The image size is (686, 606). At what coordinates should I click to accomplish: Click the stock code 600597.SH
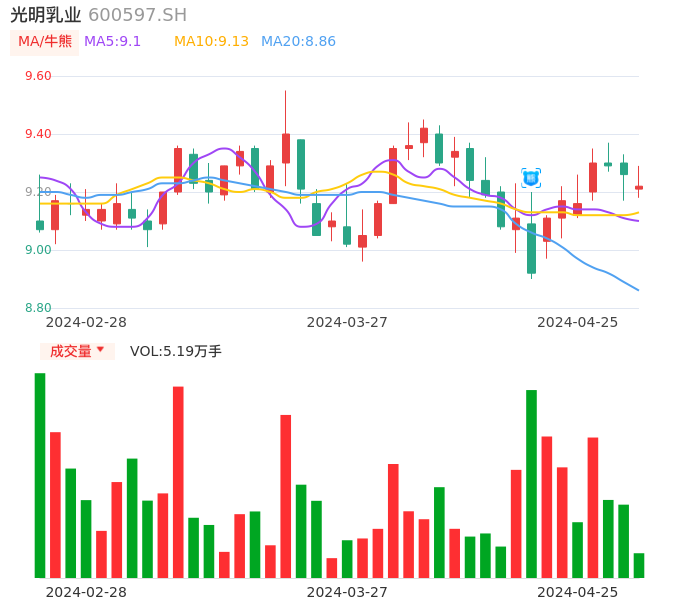[x=137, y=15]
